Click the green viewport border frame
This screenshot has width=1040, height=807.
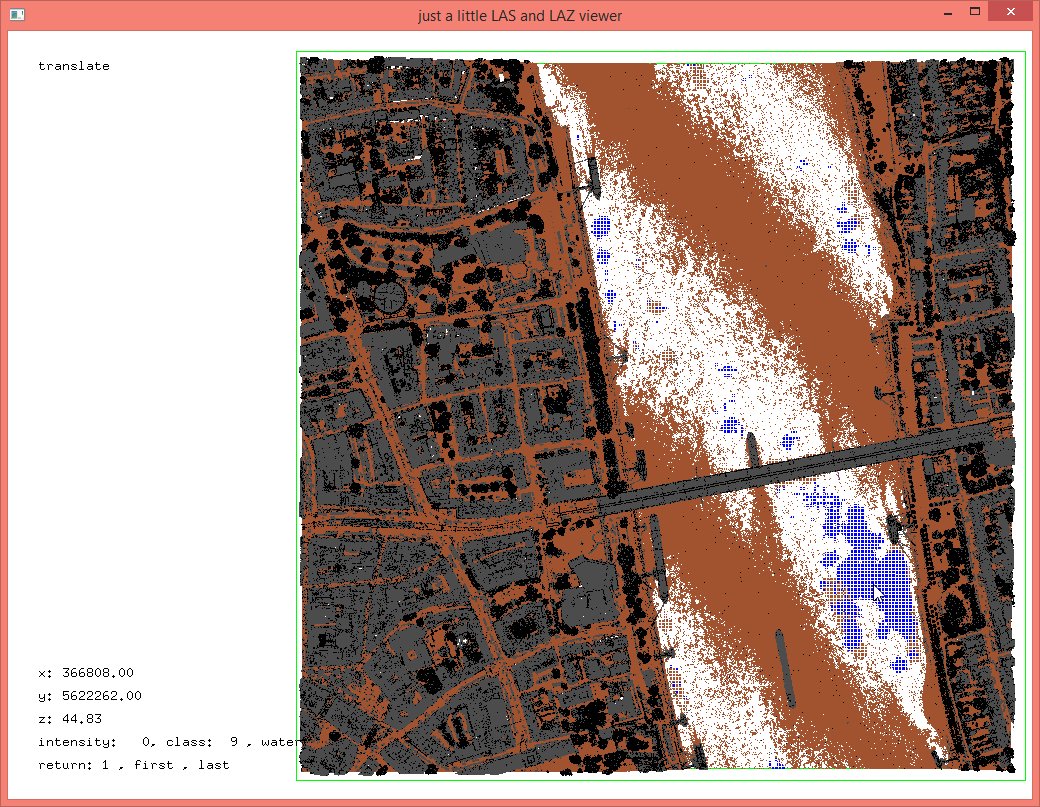(x=297, y=400)
